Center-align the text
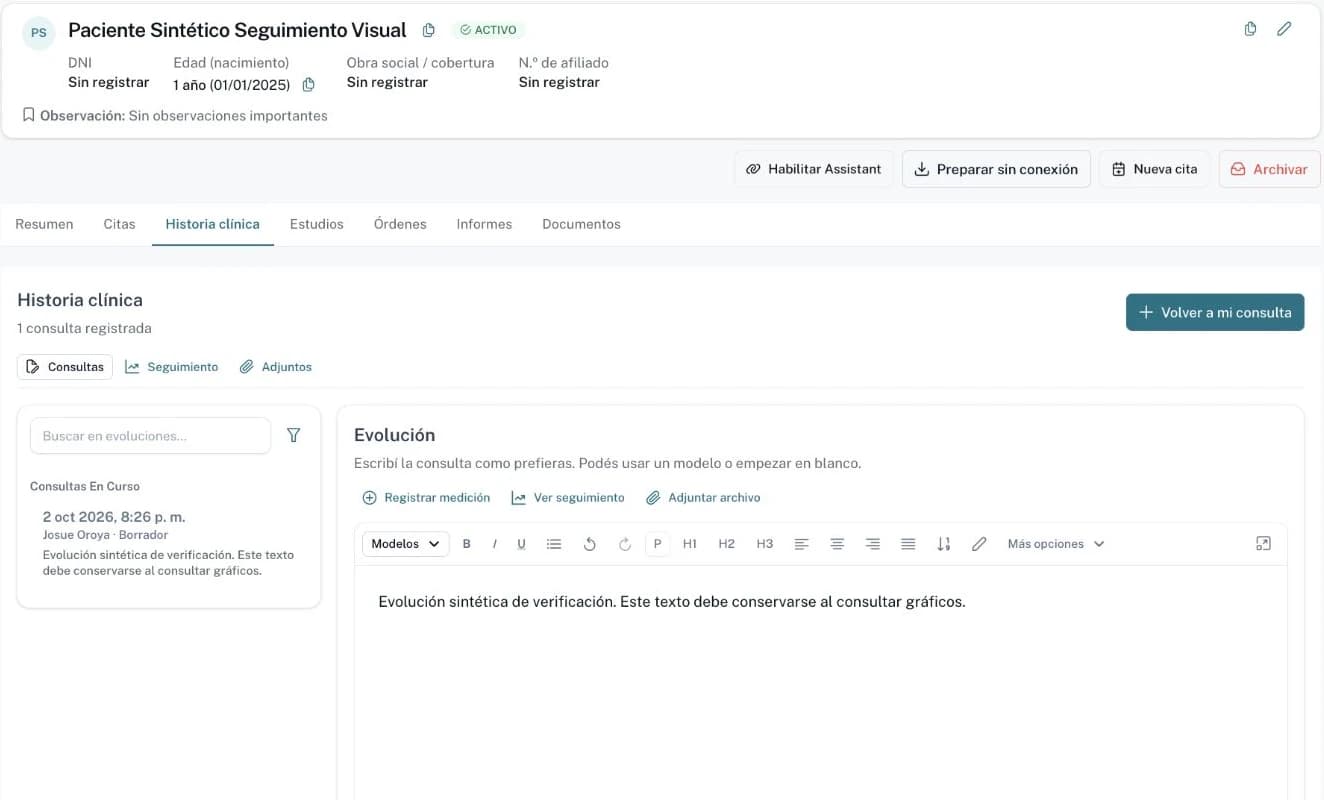Image resolution: width=1324 pixels, height=800 pixels. (837, 544)
